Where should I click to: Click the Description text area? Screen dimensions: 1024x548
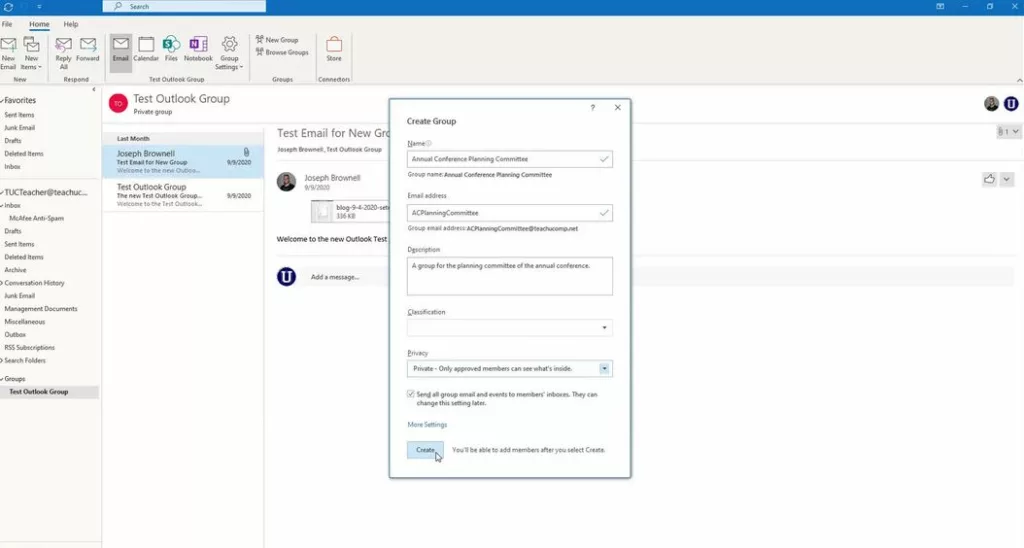coord(509,276)
